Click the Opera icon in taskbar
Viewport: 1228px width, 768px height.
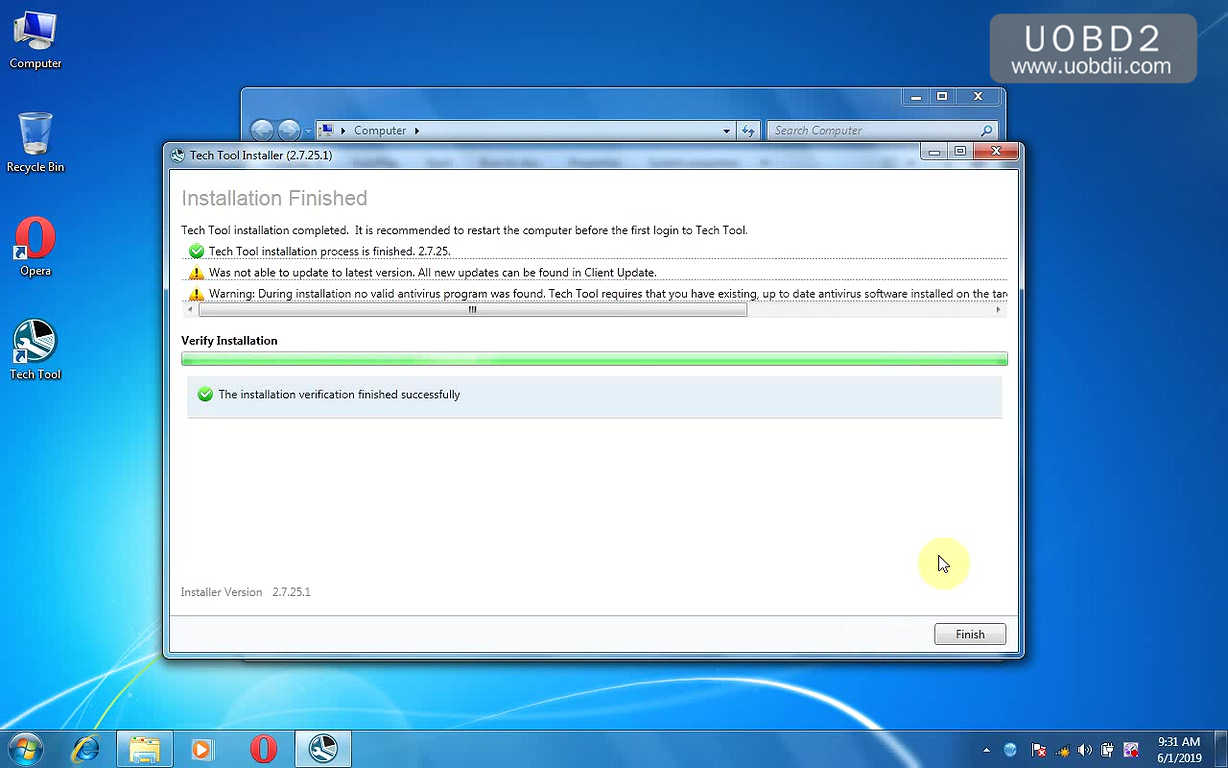point(263,748)
